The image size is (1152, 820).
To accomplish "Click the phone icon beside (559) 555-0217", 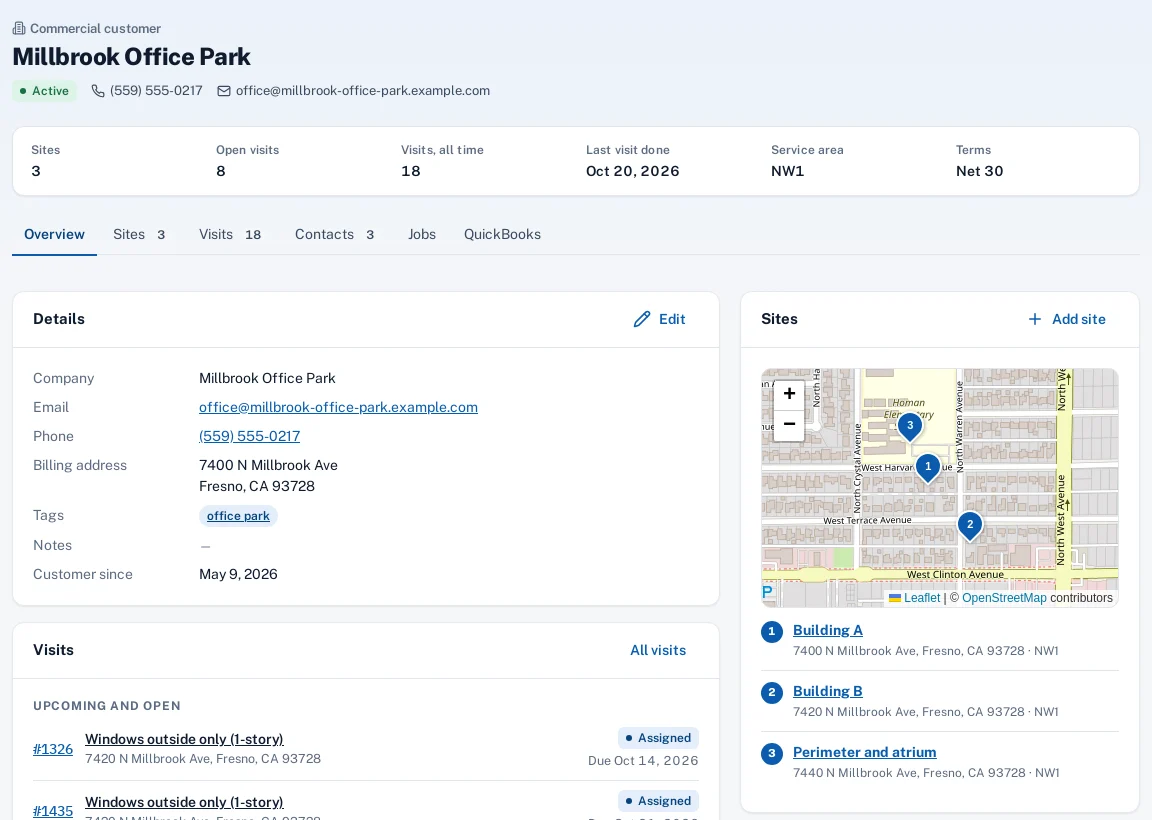I will point(98,91).
